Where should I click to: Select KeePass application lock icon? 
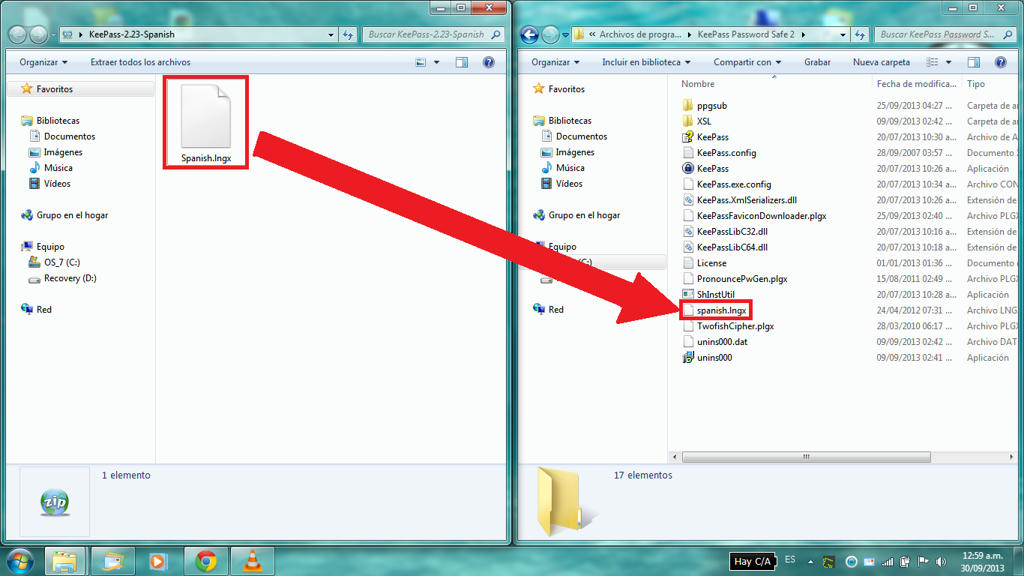pyautogui.click(x=688, y=168)
